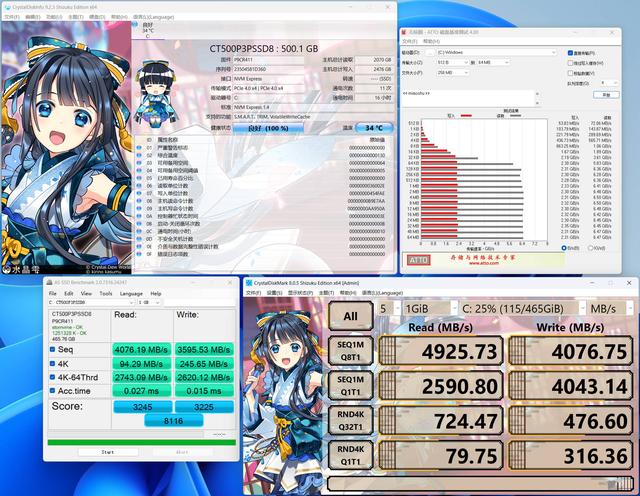Click the green progress bar in AS SSD
The width and height of the screenshot is (640, 496).
[x=142, y=443]
